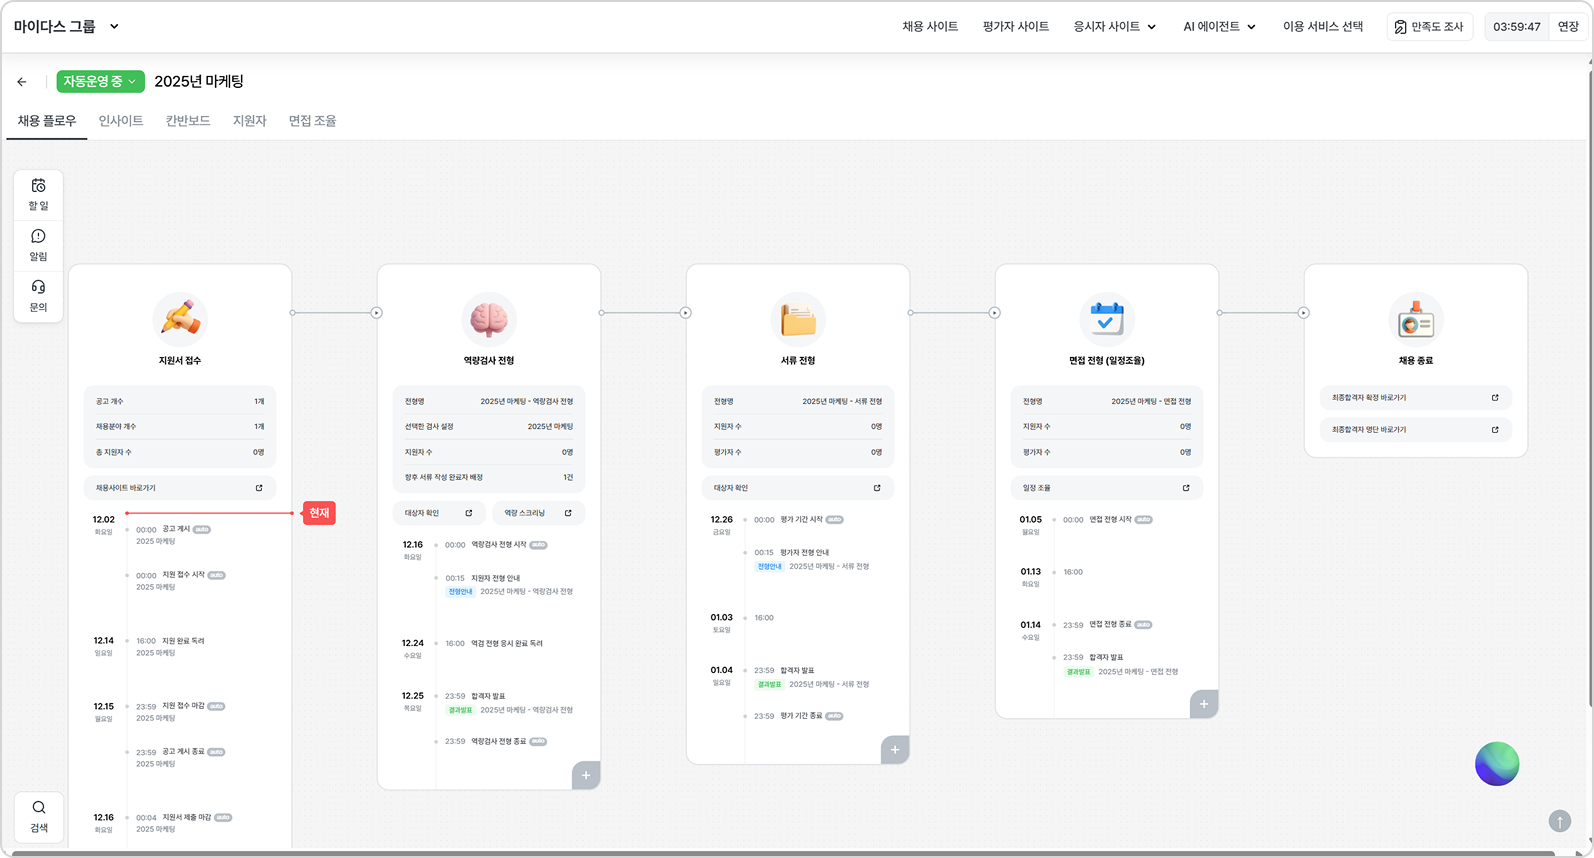The image size is (1594, 858).
Task: Open the 알림 notifications icon
Action: tap(38, 245)
